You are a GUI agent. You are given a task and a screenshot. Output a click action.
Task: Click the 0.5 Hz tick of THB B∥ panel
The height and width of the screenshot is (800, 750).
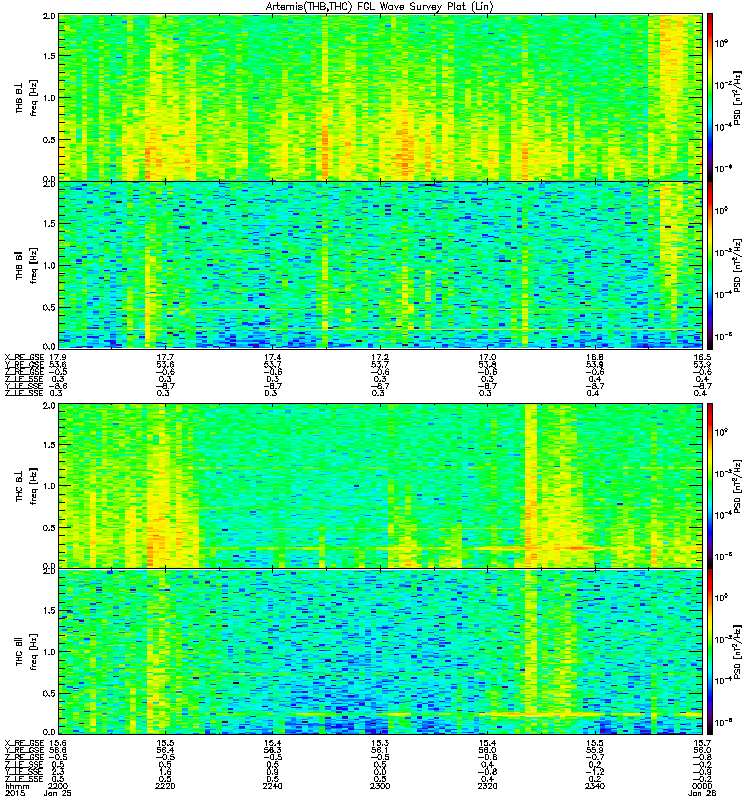point(49,307)
